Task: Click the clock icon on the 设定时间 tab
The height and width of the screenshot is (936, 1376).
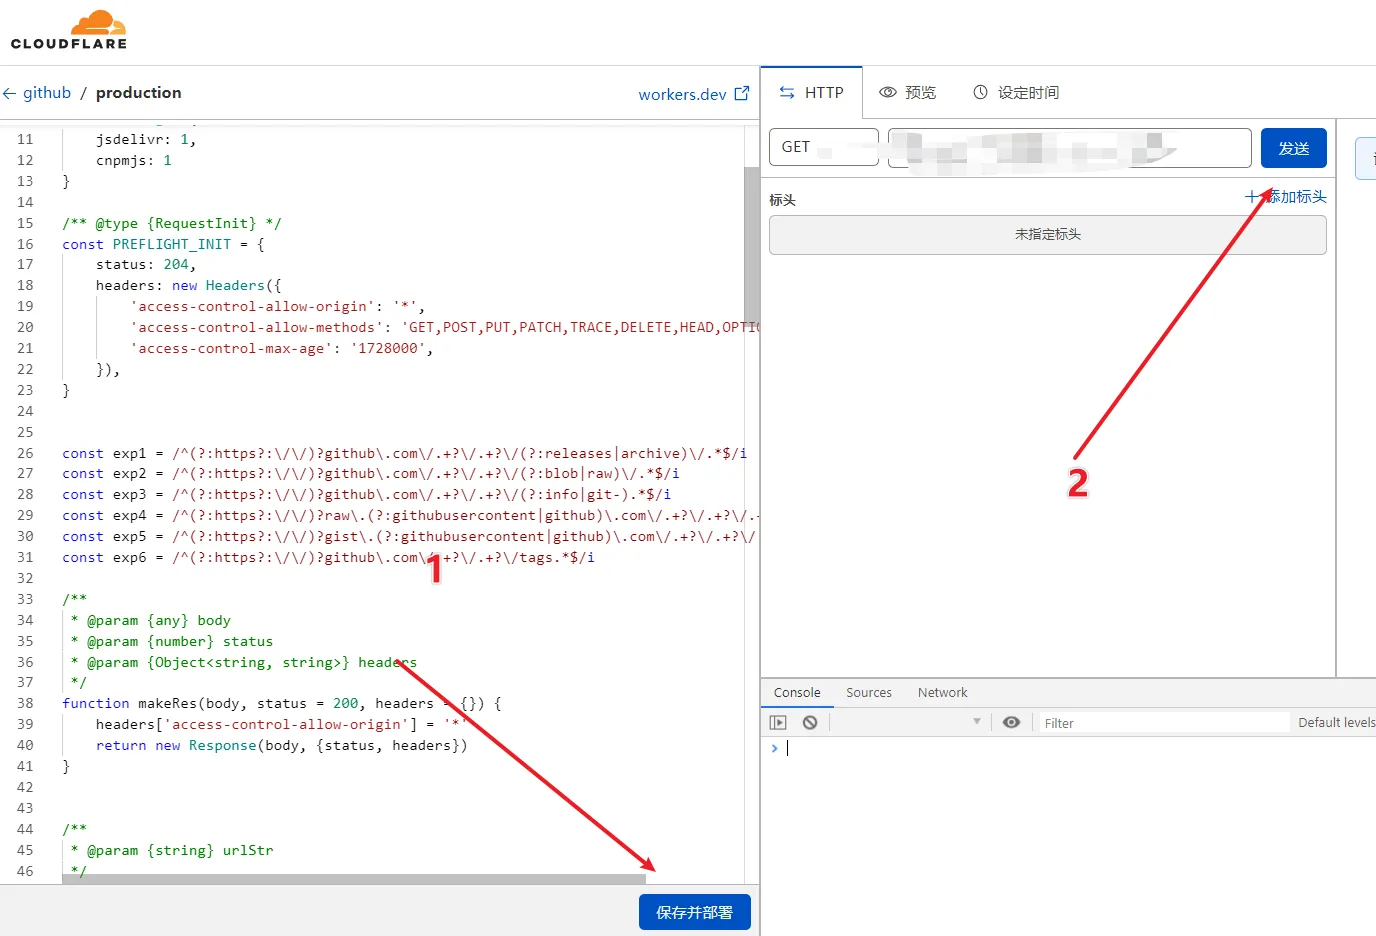Action: point(980,92)
